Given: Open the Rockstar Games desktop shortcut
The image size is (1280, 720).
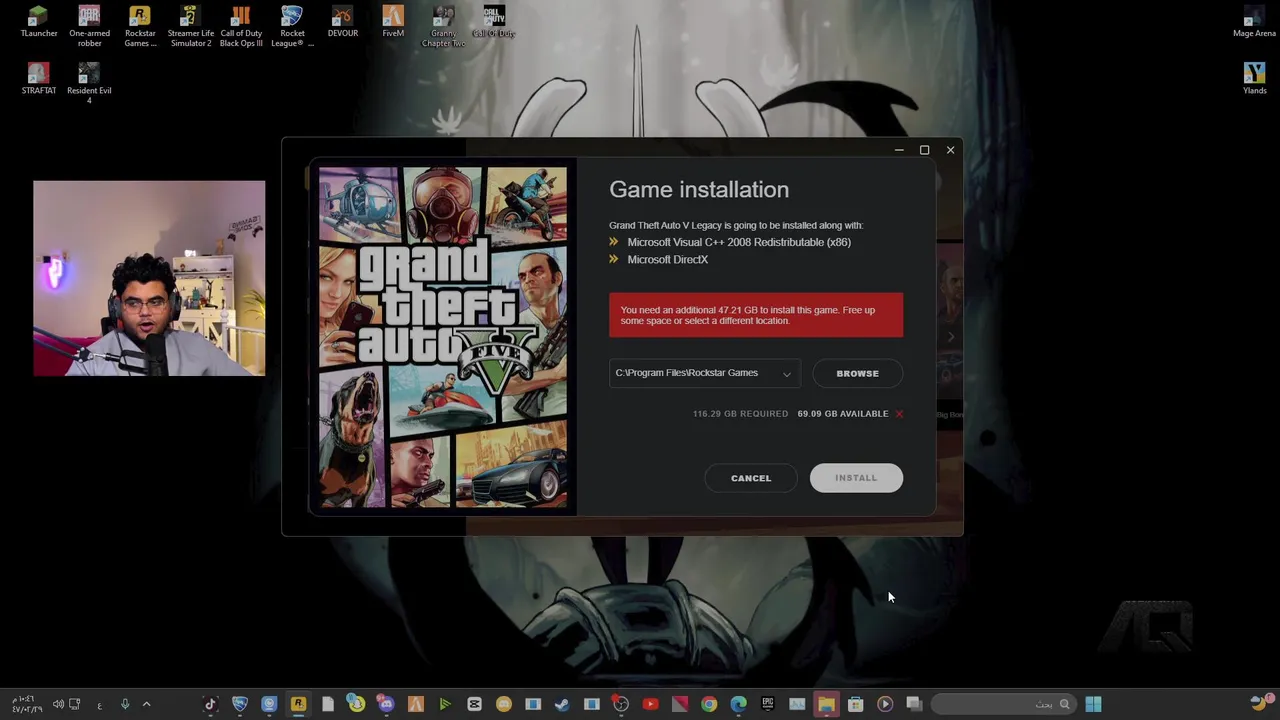Looking at the screenshot, I should tap(140, 26).
